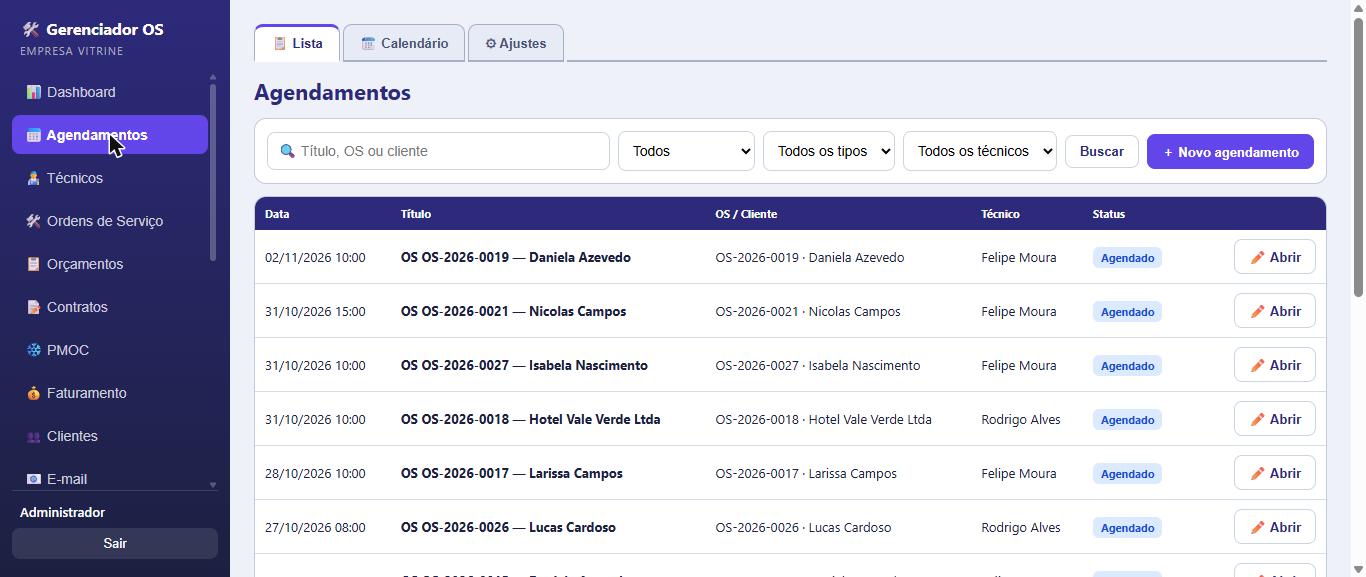Open Contratos from sidebar menu
The height and width of the screenshot is (577, 1366).
pyautogui.click(x=110, y=307)
